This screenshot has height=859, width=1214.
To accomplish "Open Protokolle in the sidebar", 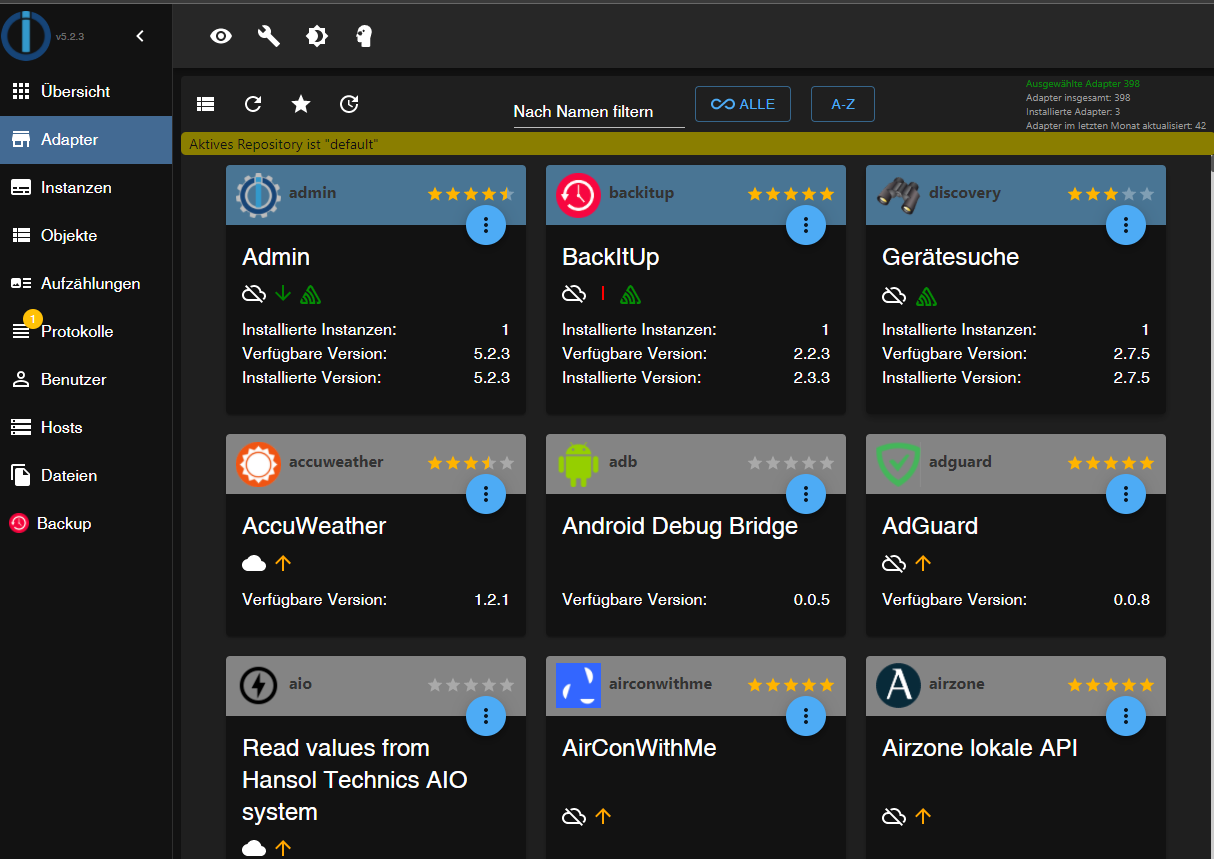I will click(x=86, y=332).
